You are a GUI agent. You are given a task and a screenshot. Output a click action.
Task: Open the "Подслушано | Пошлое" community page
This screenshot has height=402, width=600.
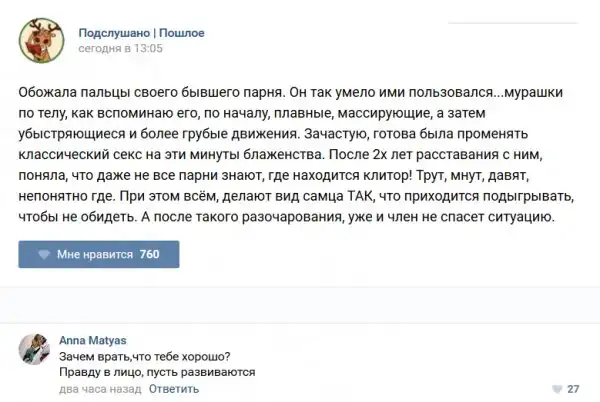coord(141,33)
